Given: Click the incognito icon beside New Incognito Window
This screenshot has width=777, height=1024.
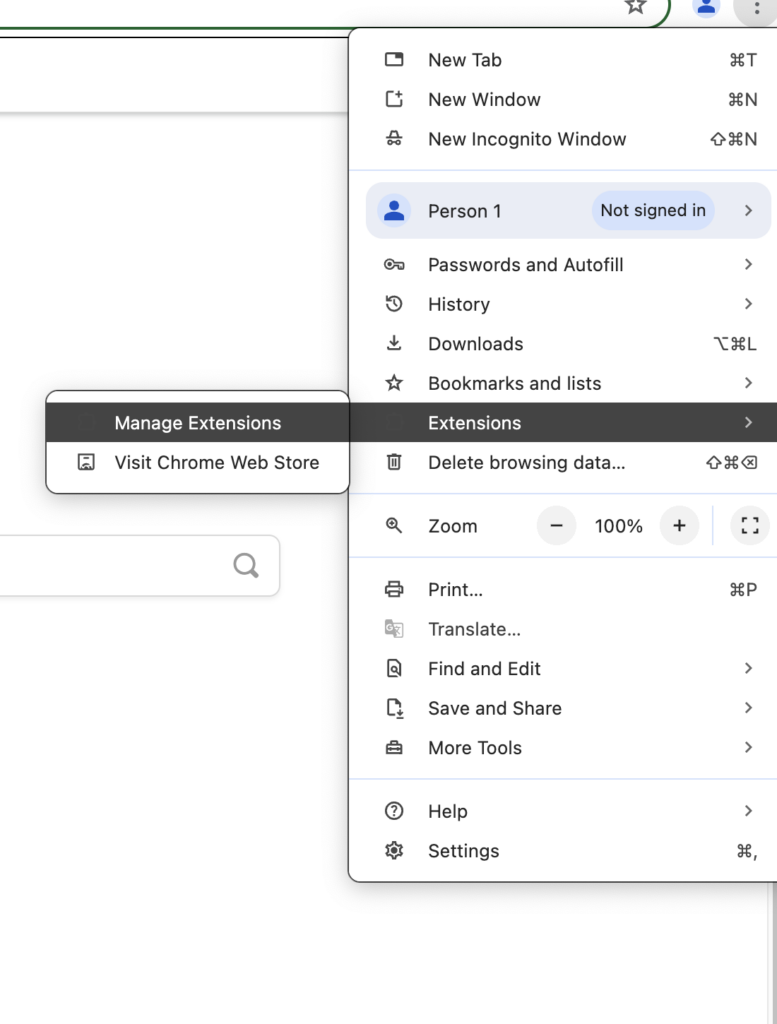Looking at the screenshot, I should coord(394,138).
